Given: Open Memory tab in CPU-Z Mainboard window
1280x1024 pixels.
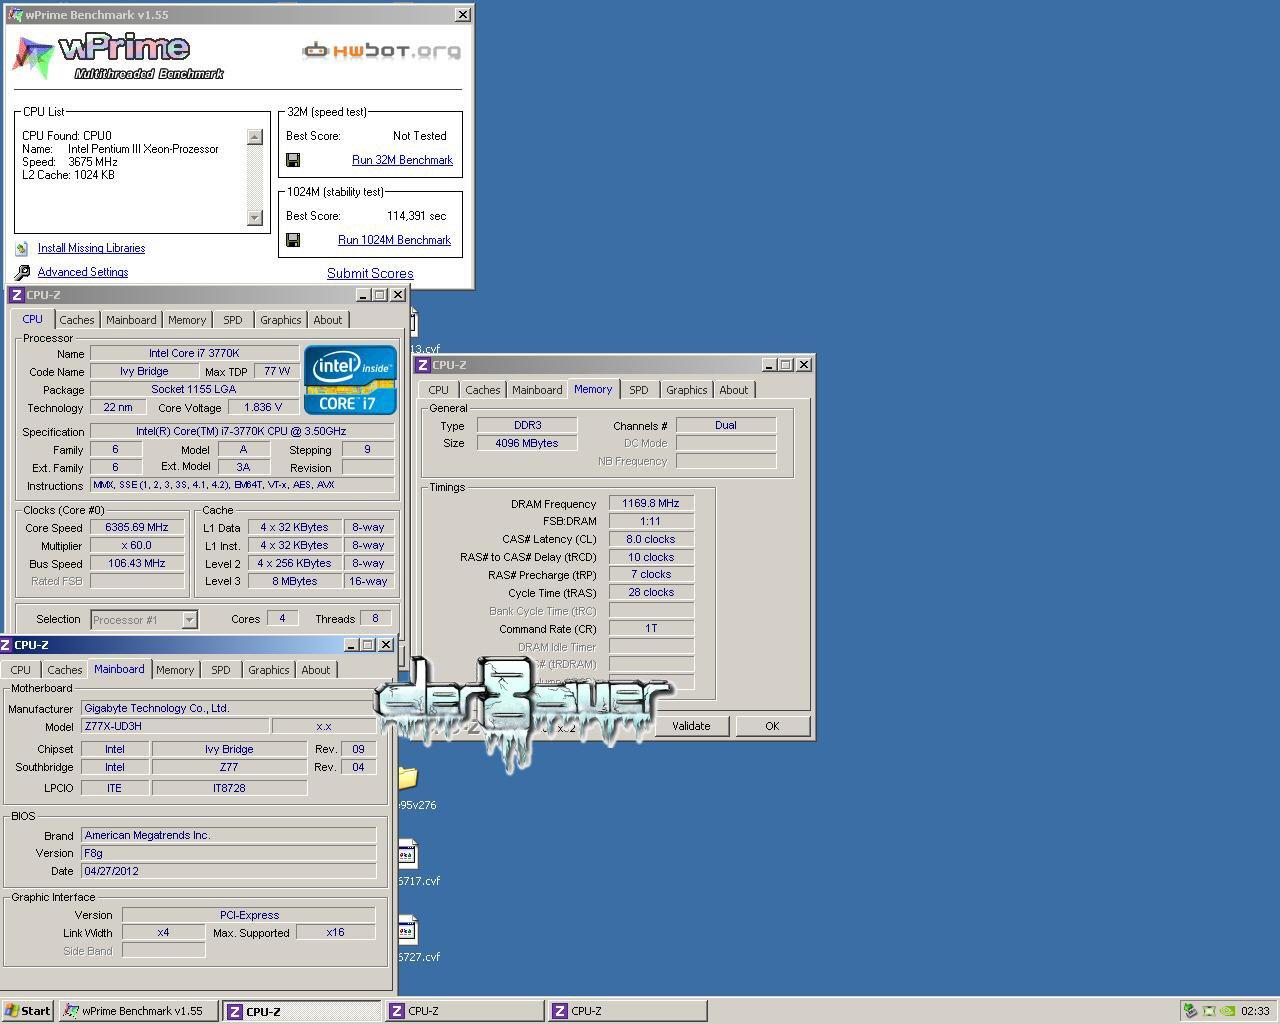Looking at the screenshot, I should pyautogui.click(x=175, y=670).
